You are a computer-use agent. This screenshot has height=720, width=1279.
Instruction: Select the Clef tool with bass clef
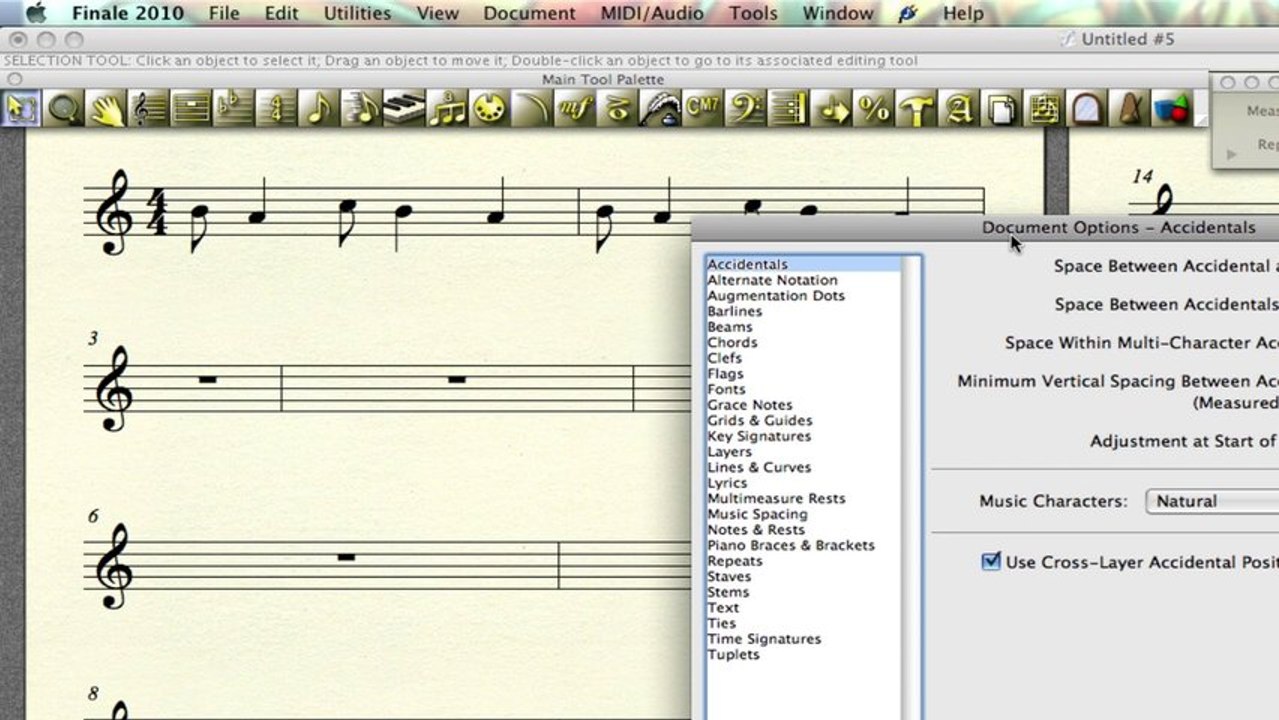click(x=744, y=108)
